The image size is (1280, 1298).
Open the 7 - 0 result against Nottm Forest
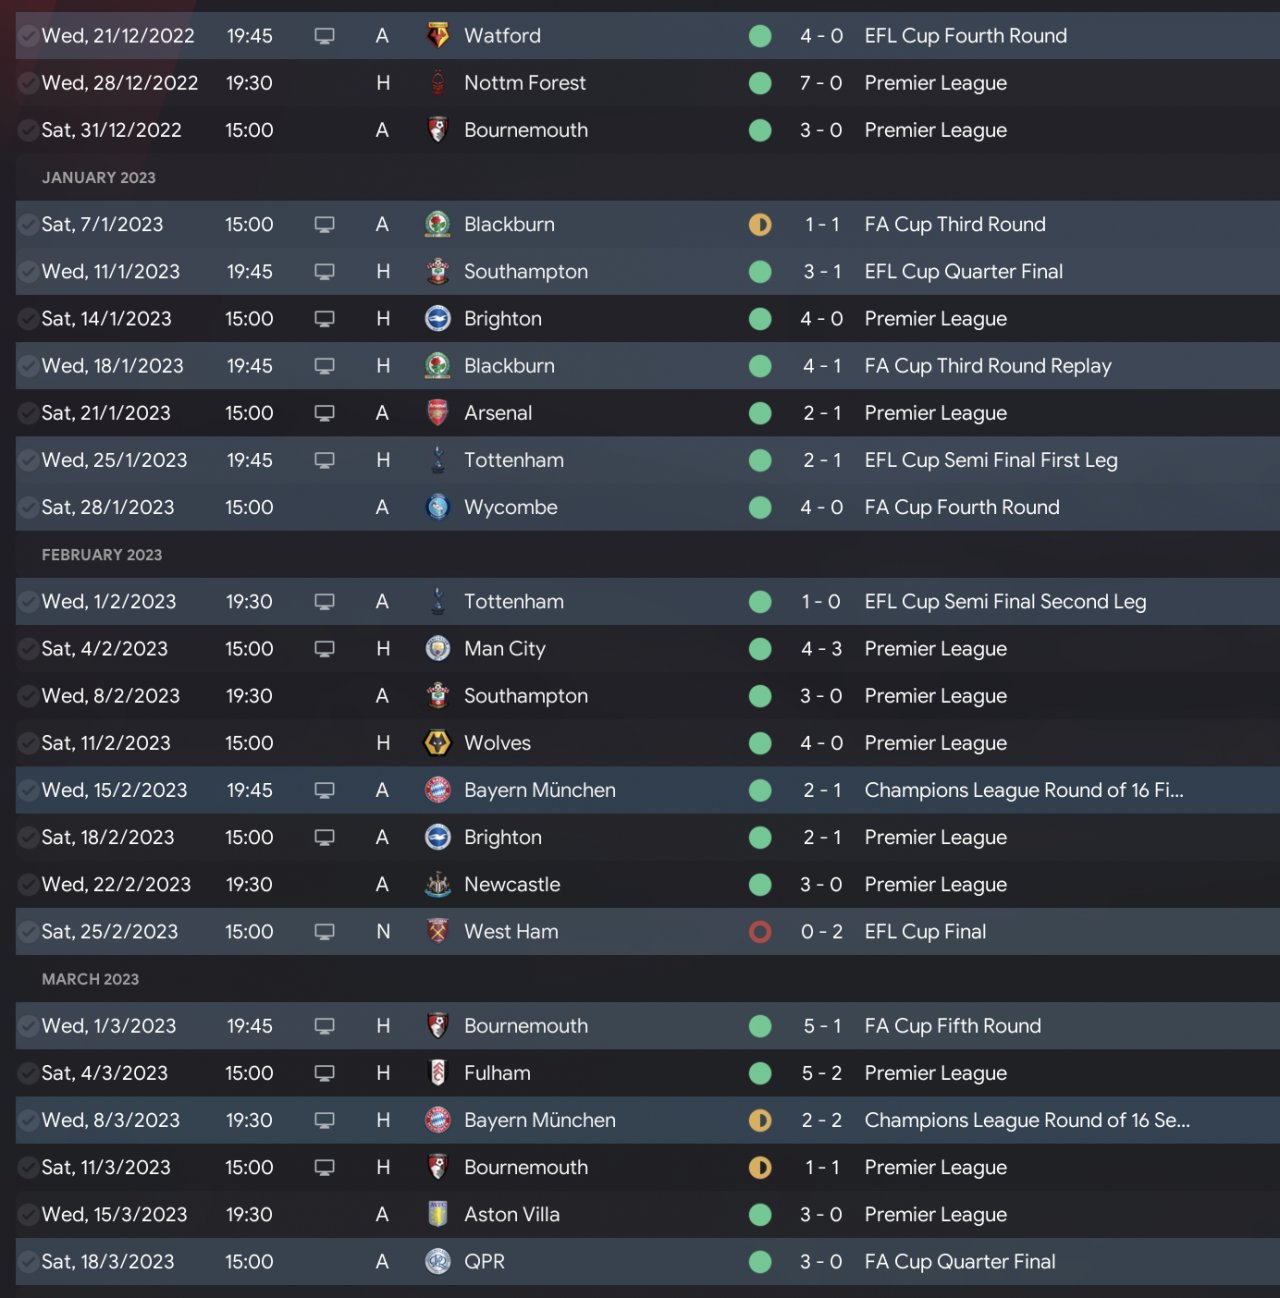click(x=821, y=83)
